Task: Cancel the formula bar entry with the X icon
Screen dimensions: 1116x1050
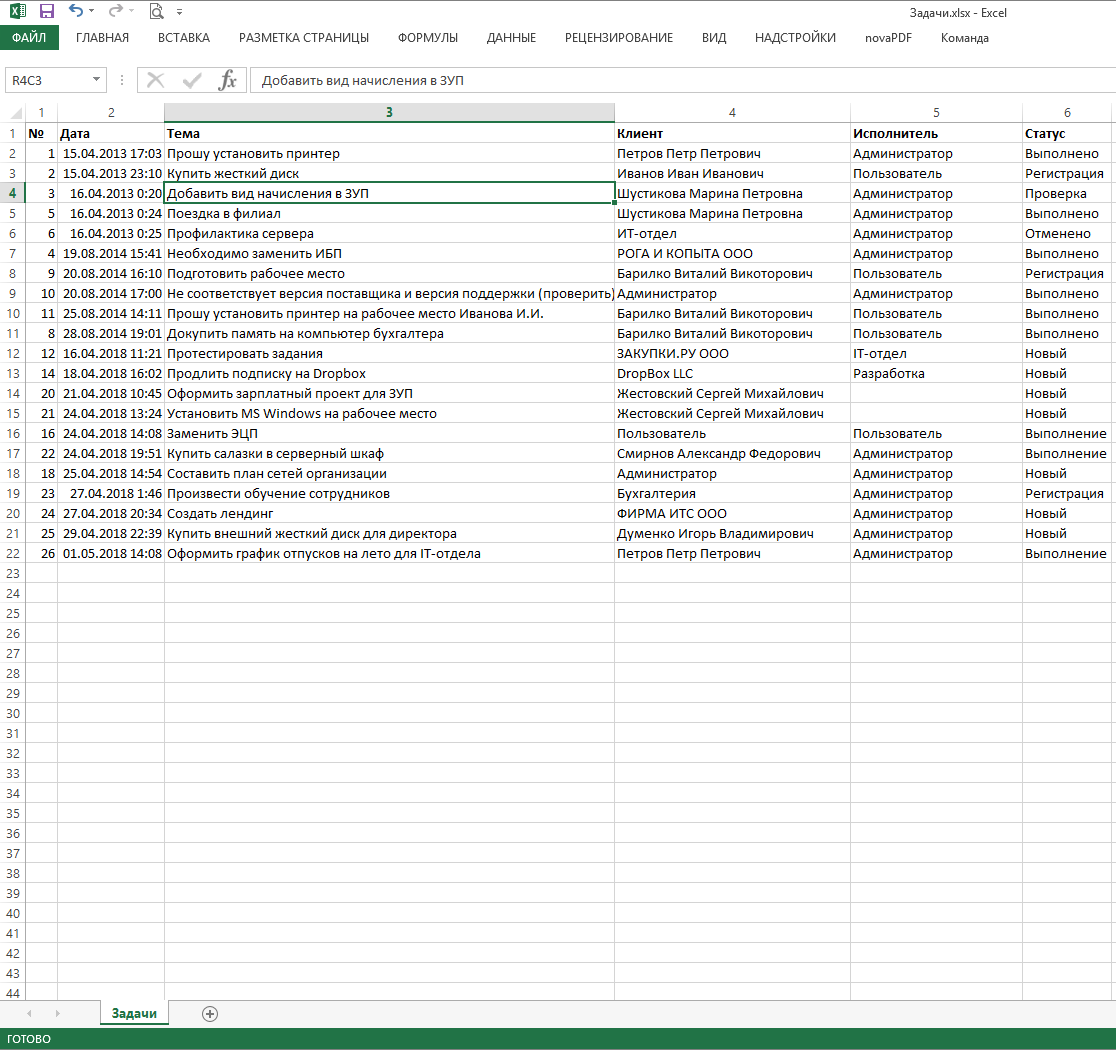Action: (155, 80)
